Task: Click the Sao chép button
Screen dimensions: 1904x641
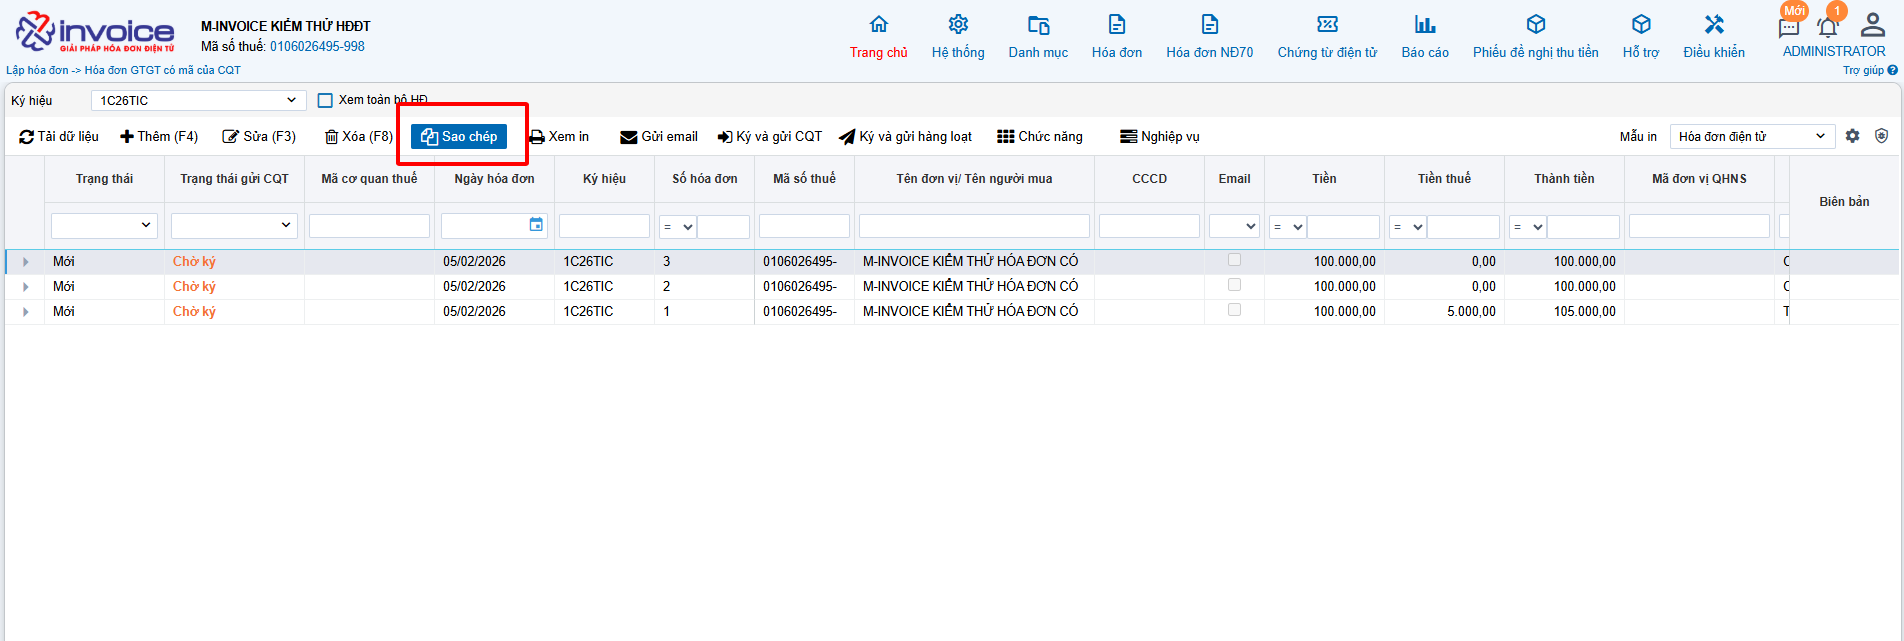Action: [x=459, y=137]
